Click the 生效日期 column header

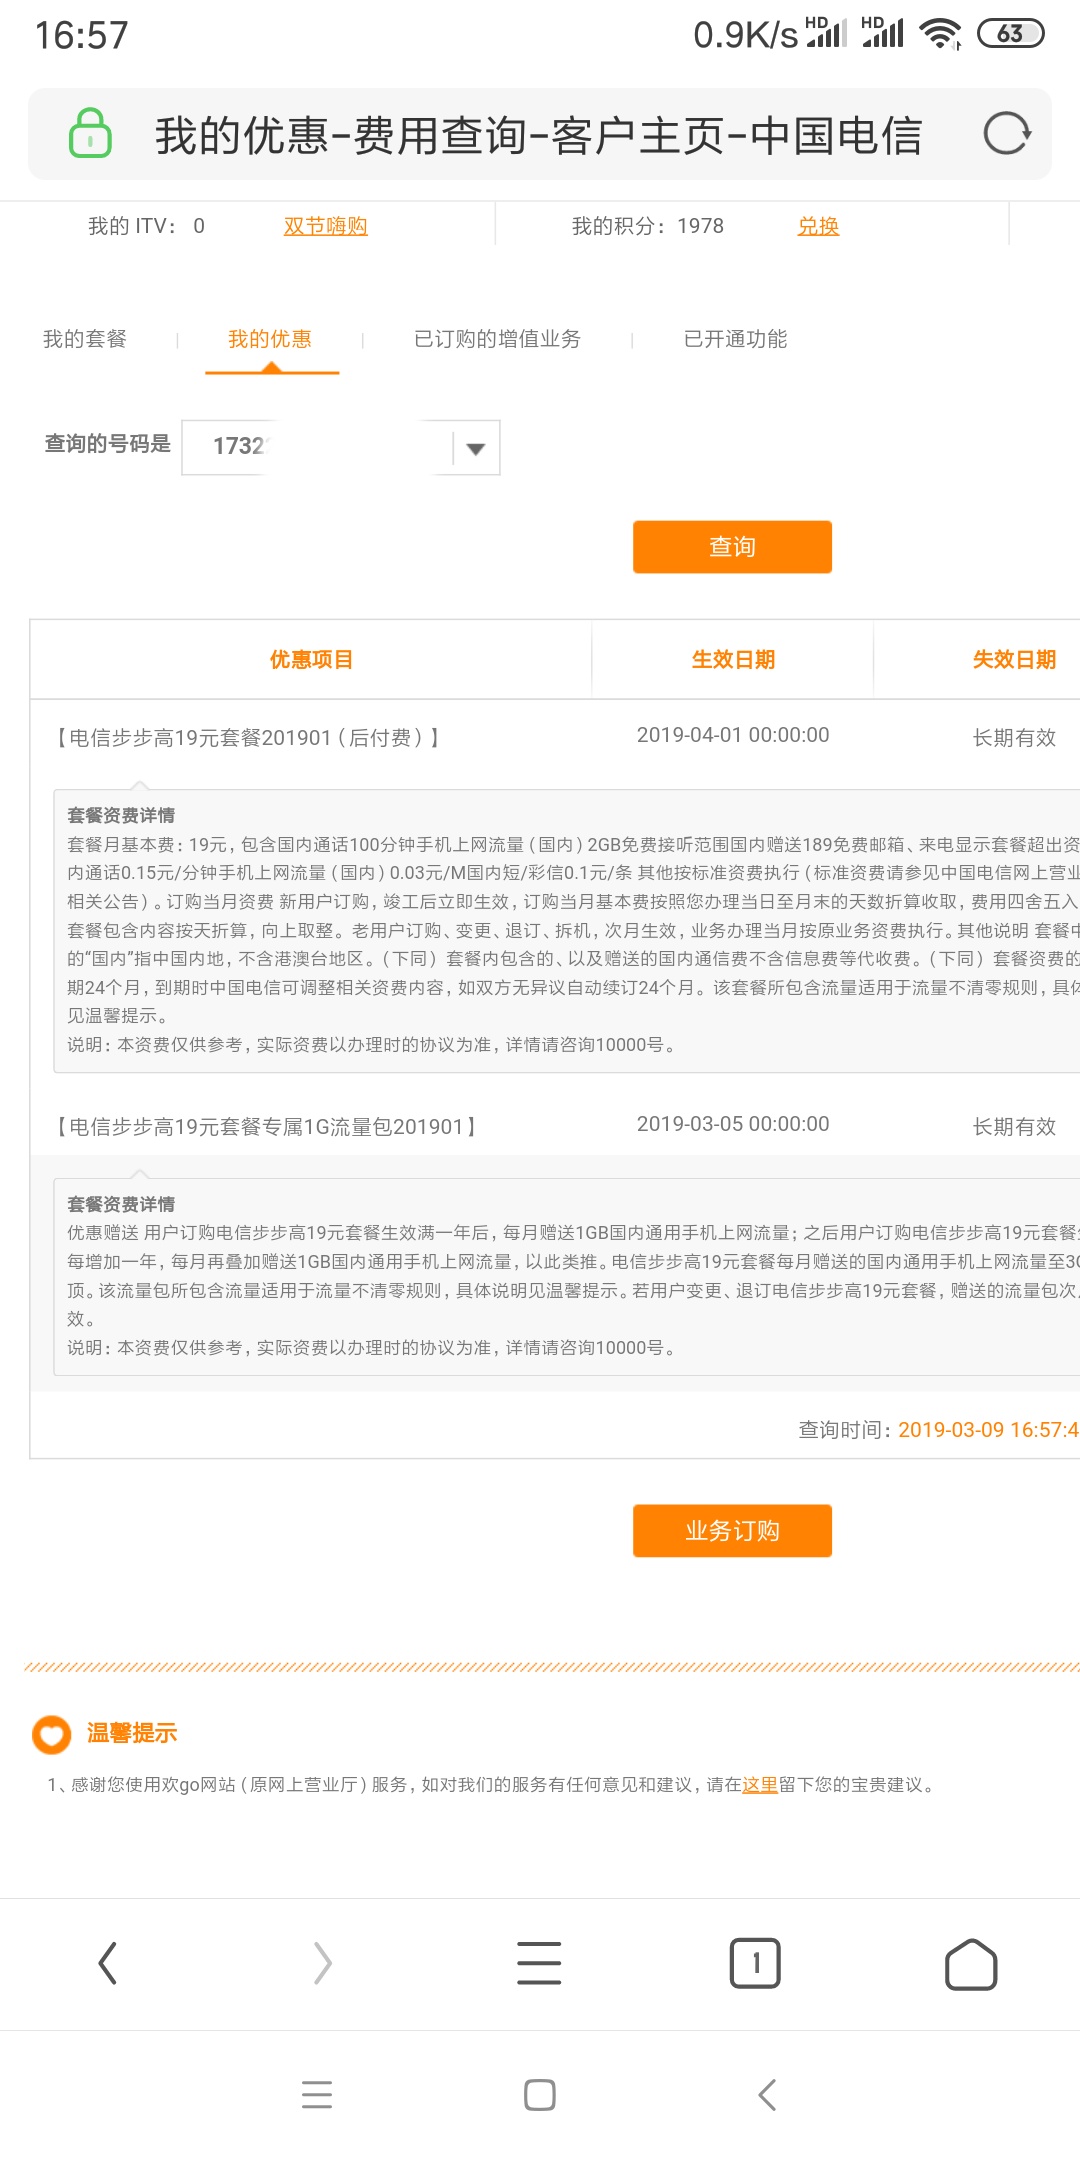[x=733, y=660]
